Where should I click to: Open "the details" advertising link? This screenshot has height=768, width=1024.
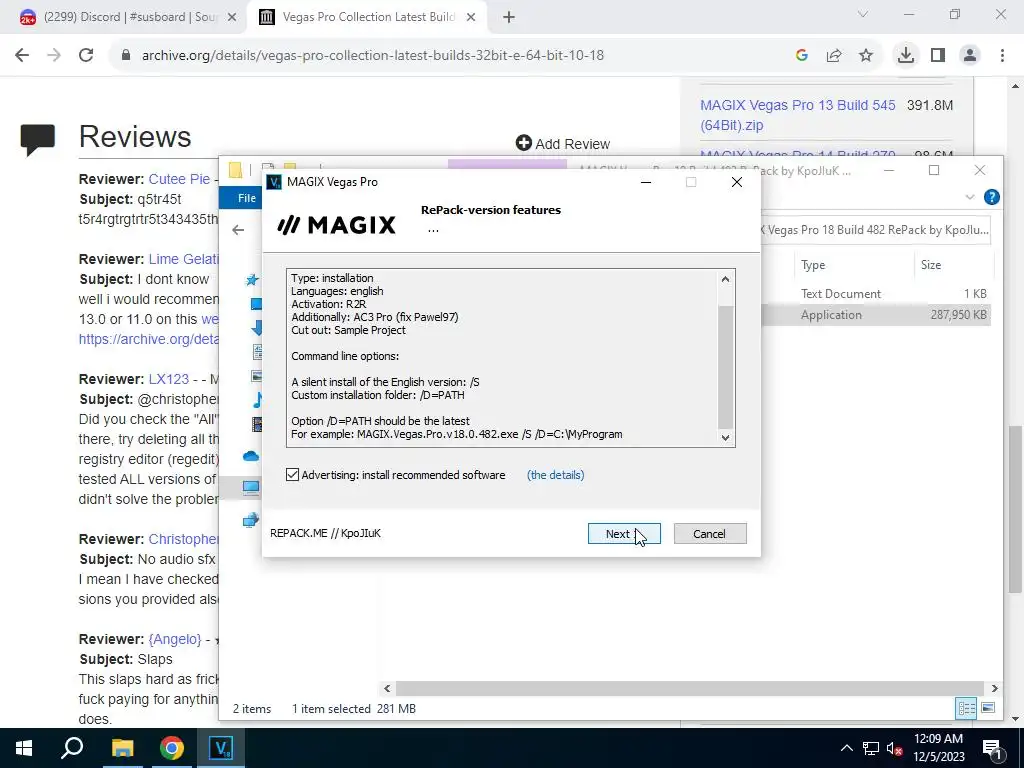click(556, 475)
